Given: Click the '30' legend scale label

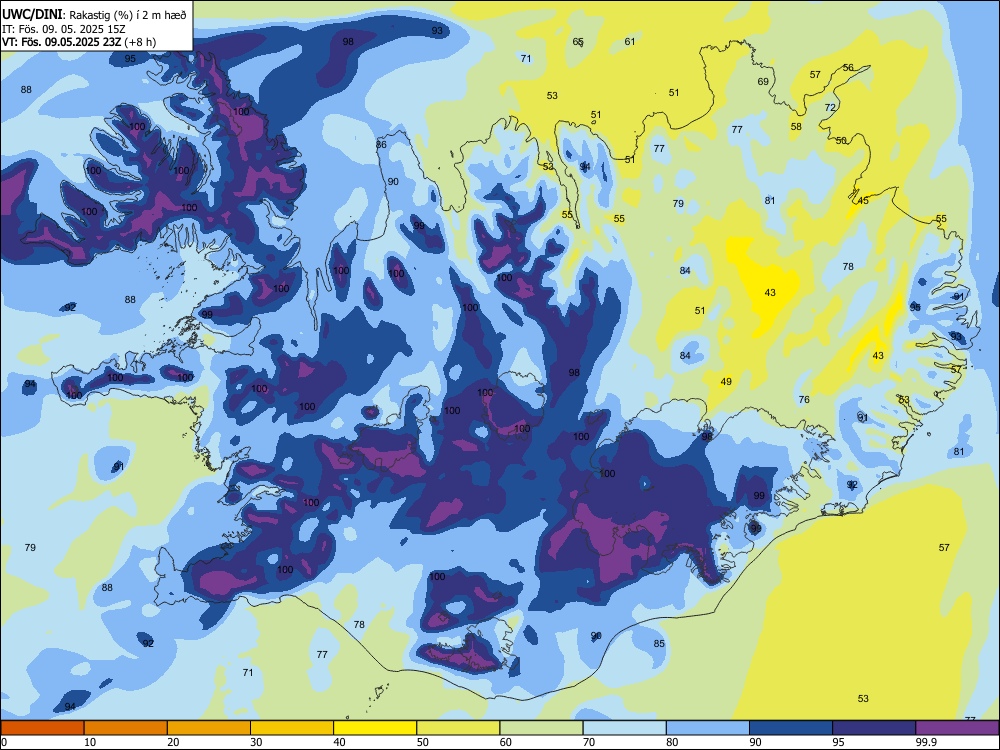Looking at the screenshot, I should pyautogui.click(x=256, y=742).
